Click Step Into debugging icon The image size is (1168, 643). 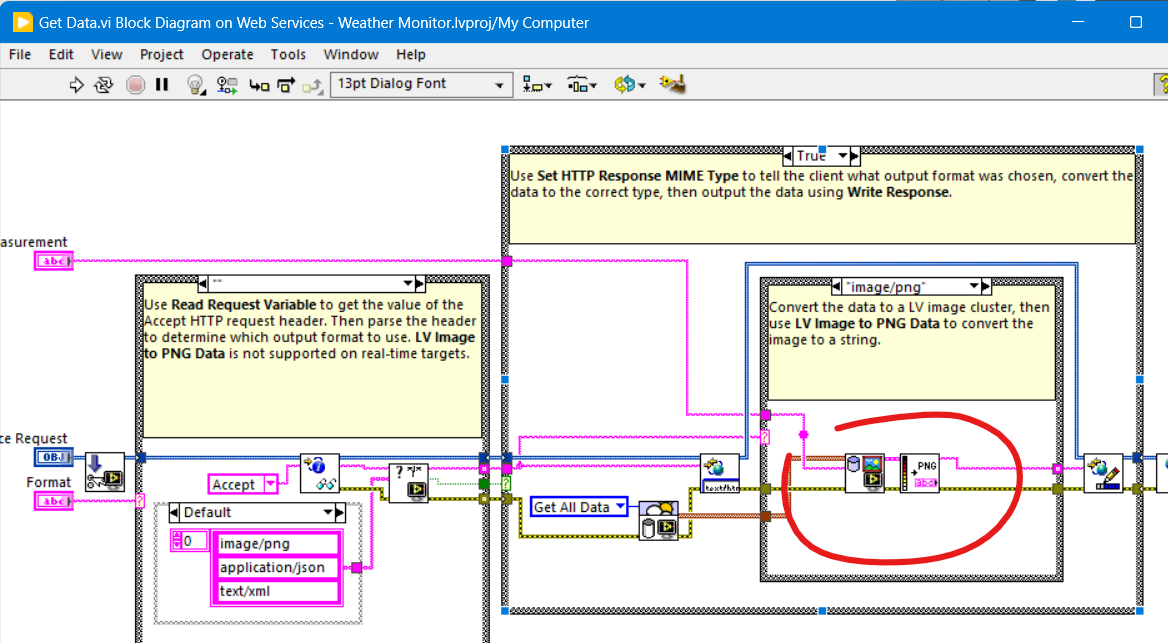tap(260, 85)
